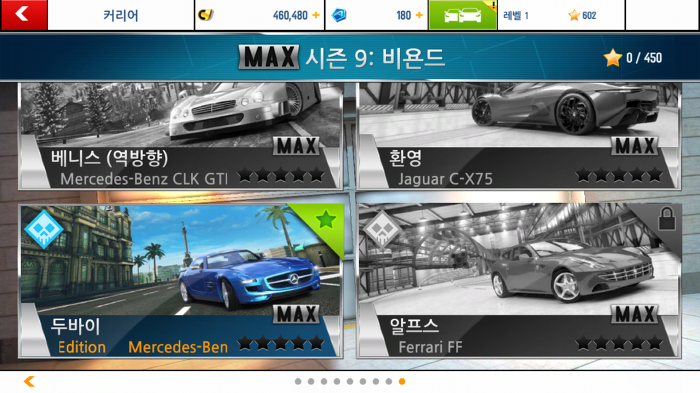Tap the orange previous-page arrow at bottom
The height and width of the screenshot is (393, 700).
click(29, 381)
